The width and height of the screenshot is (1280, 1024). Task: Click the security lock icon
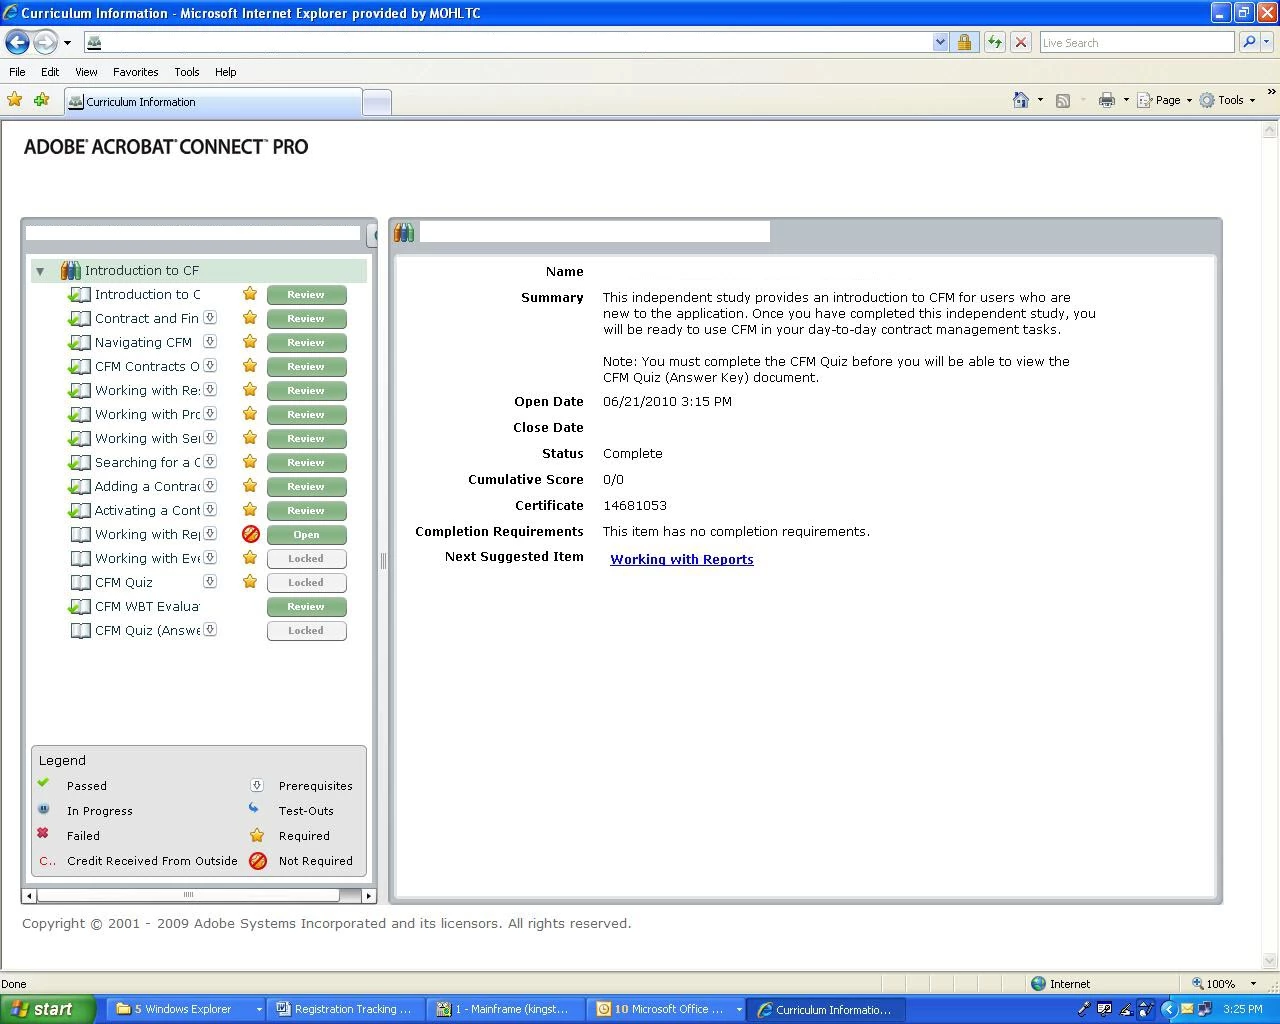964,42
